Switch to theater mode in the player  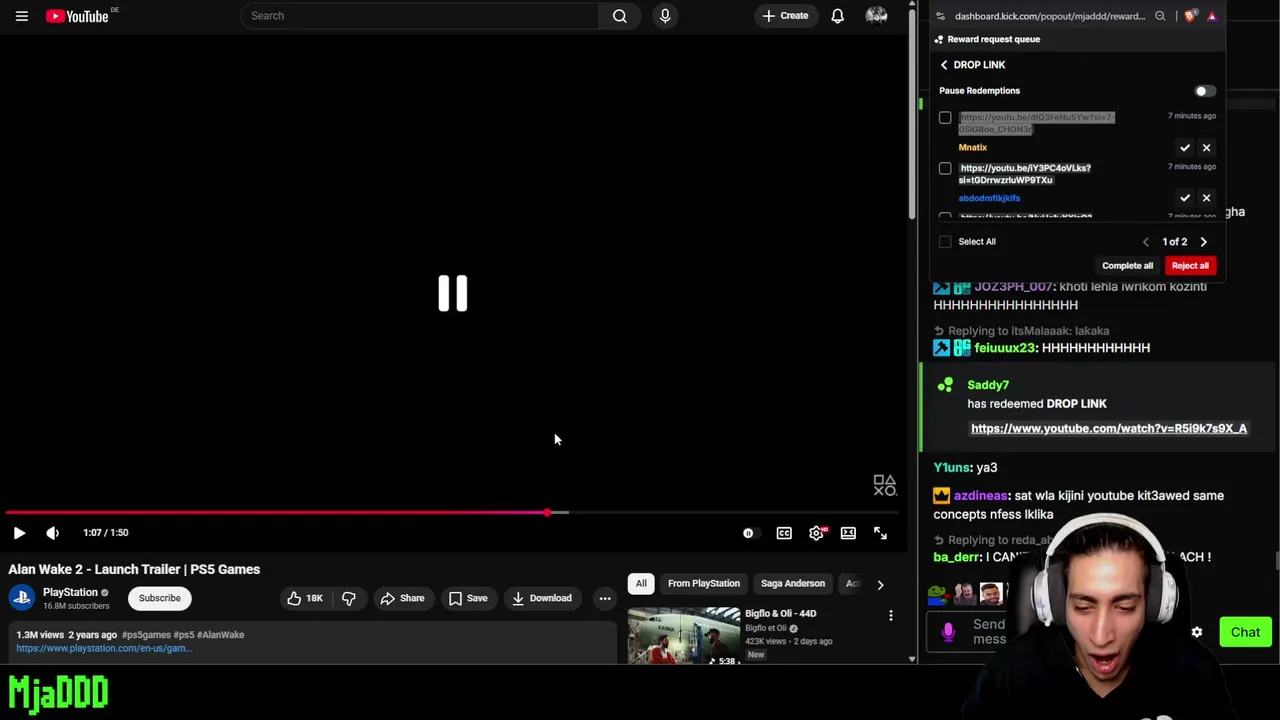[x=848, y=533]
